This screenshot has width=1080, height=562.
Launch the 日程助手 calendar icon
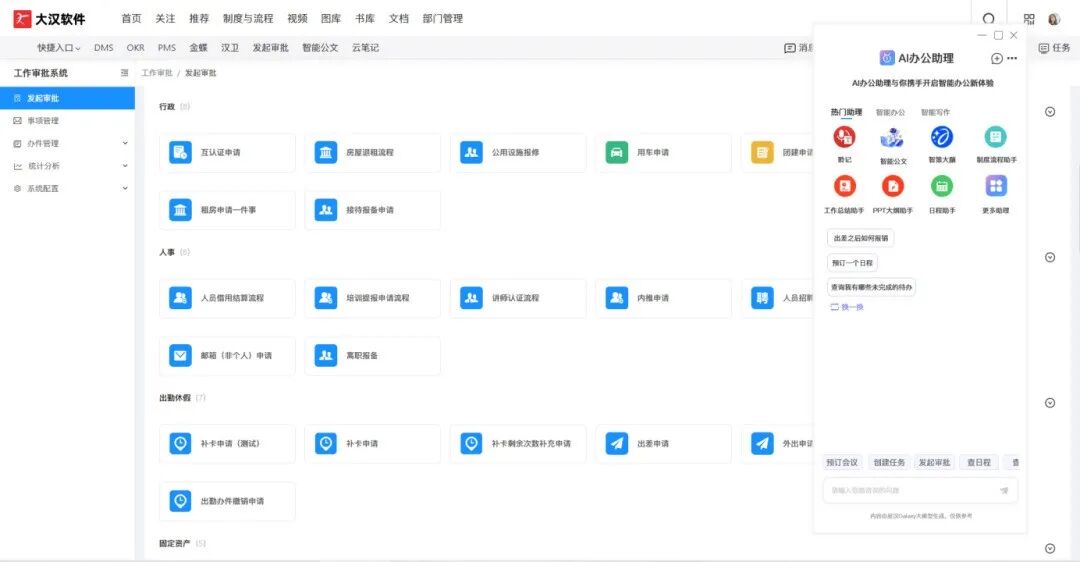coord(941,186)
